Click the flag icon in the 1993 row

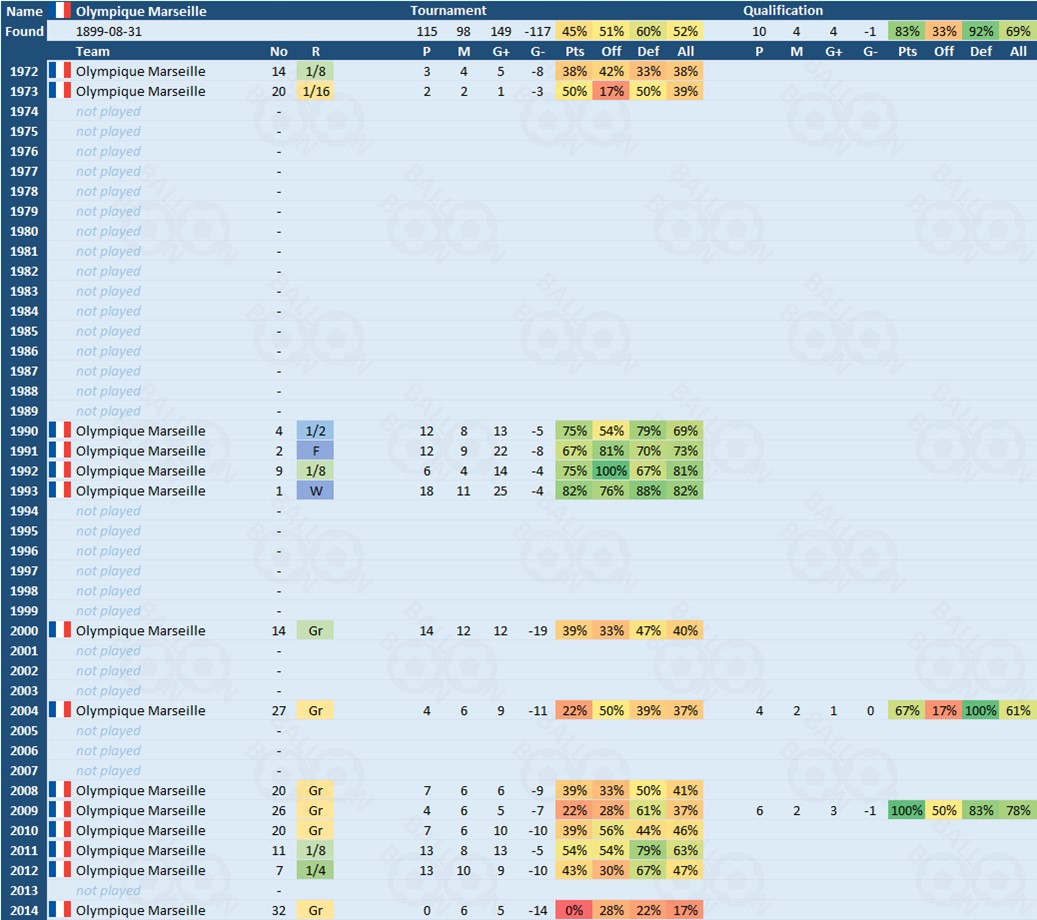coord(59,491)
